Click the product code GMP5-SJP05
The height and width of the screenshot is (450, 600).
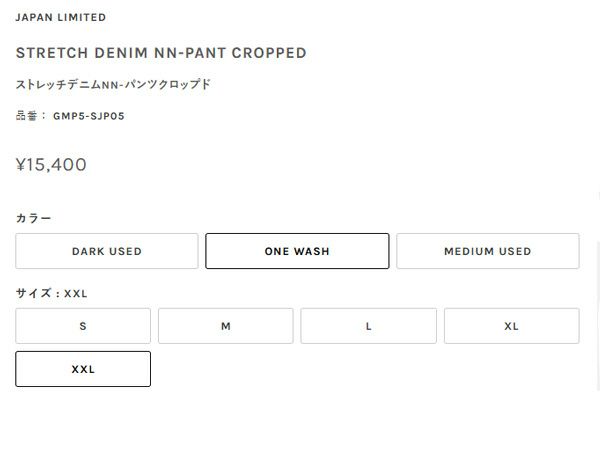coord(89,116)
